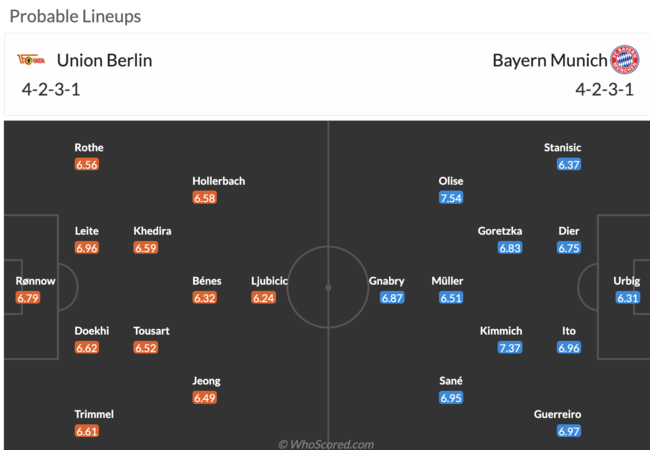Screen dimensions: 650x450
Task: Select player Müller on the pitch
Action: click(x=447, y=281)
